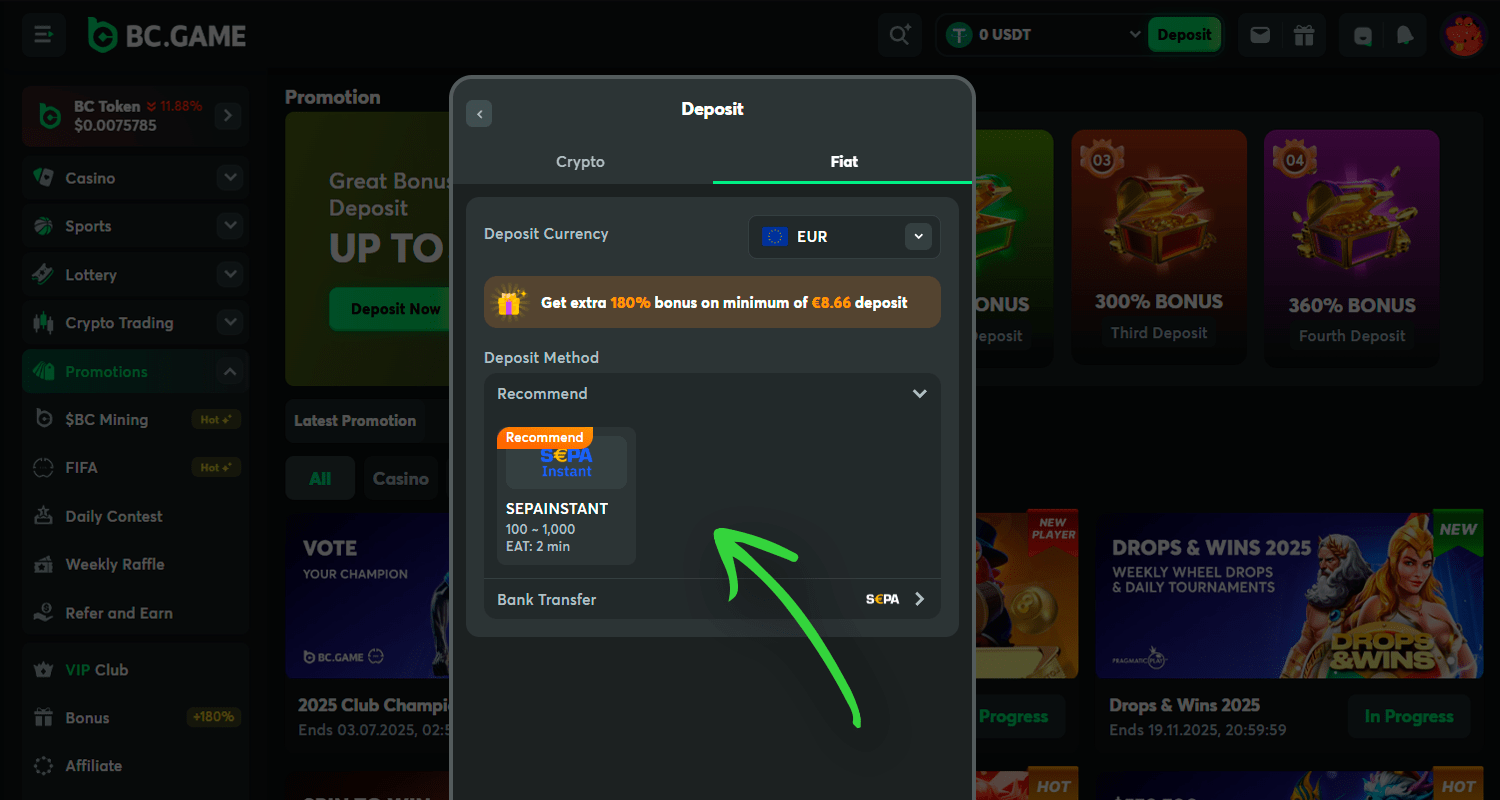Select the Casino promotions filter tab
This screenshot has height=800, width=1500.
click(x=401, y=478)
